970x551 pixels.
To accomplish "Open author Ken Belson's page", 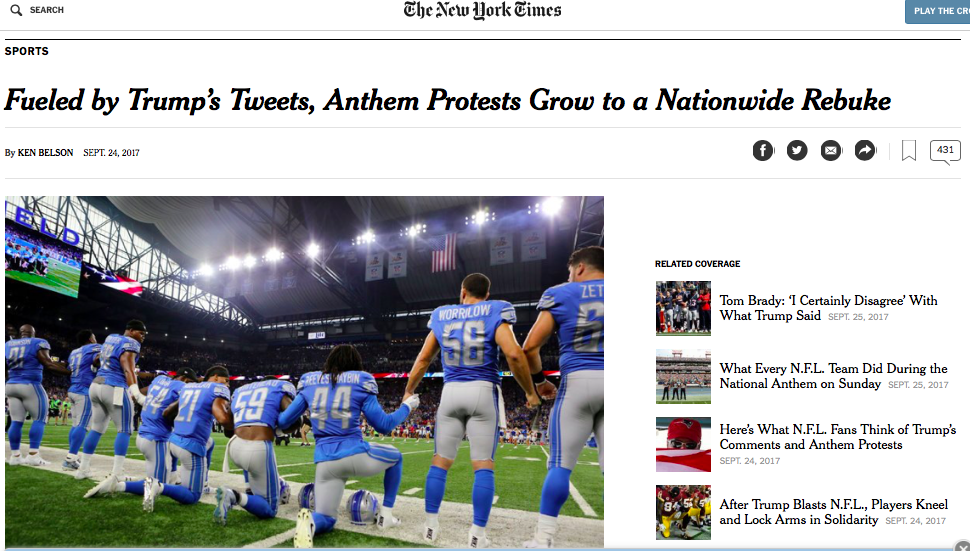I will 45,153.
